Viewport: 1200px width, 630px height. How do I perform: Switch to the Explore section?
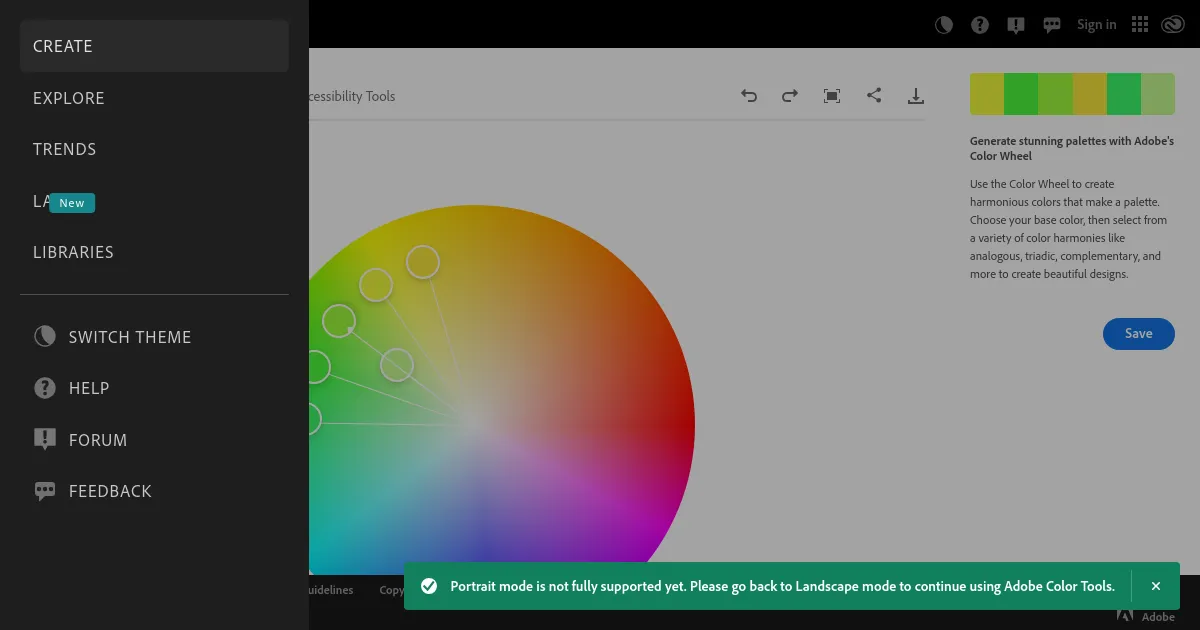point(69,97)
